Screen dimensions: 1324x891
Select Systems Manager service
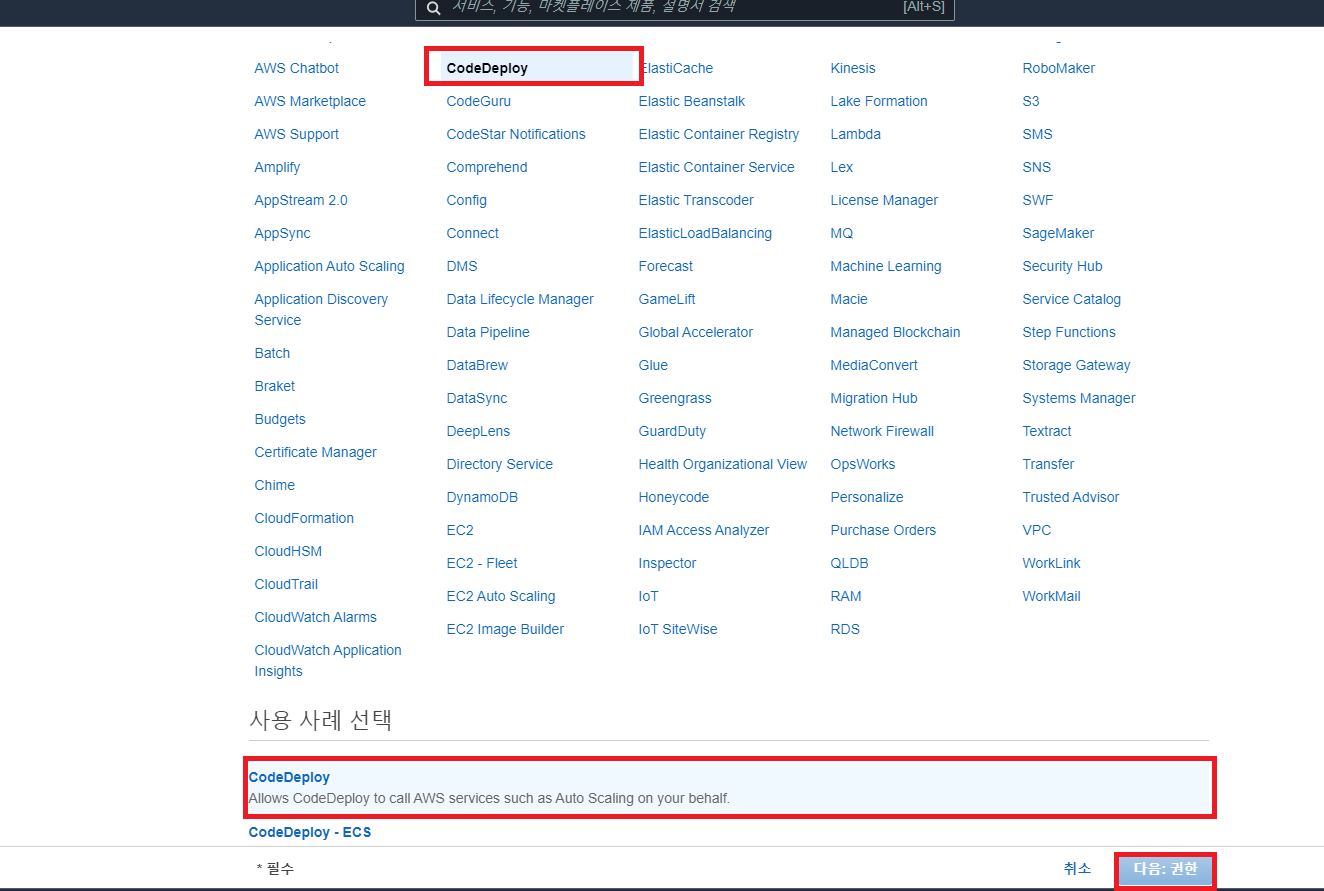point(1079,398)
